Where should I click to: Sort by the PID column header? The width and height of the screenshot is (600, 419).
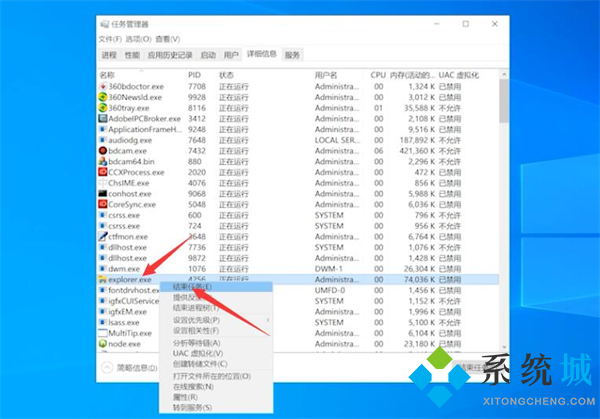pyautogui.click(x=194, y=75)
